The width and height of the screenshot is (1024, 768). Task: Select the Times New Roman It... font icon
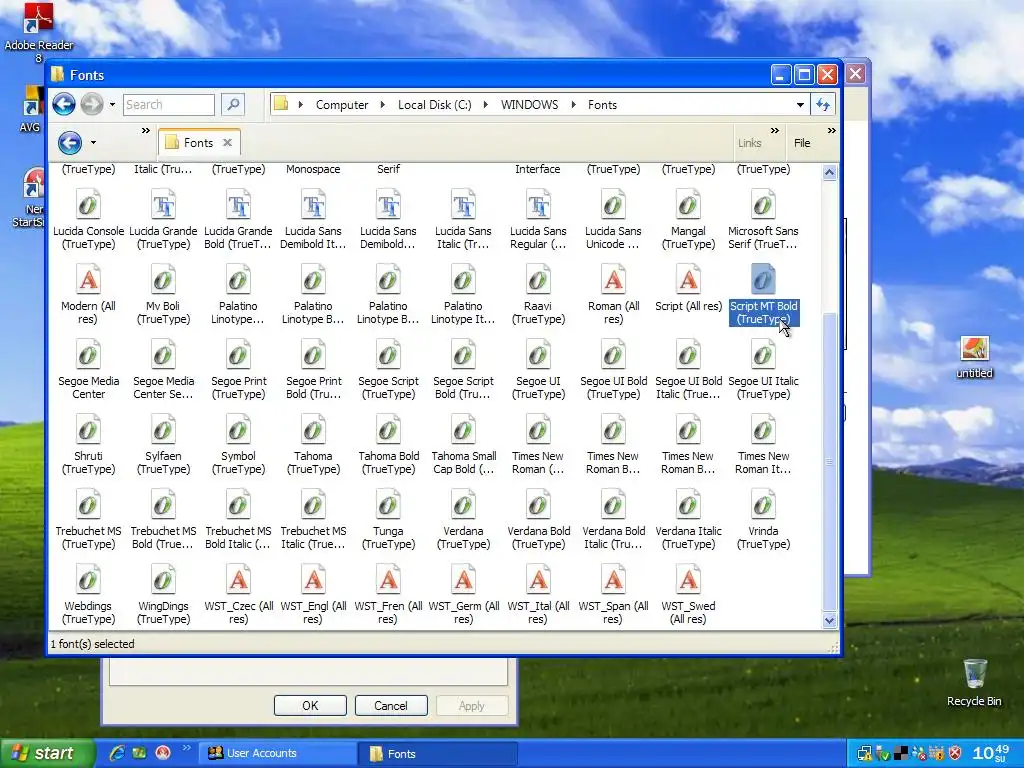click(763, 430)
